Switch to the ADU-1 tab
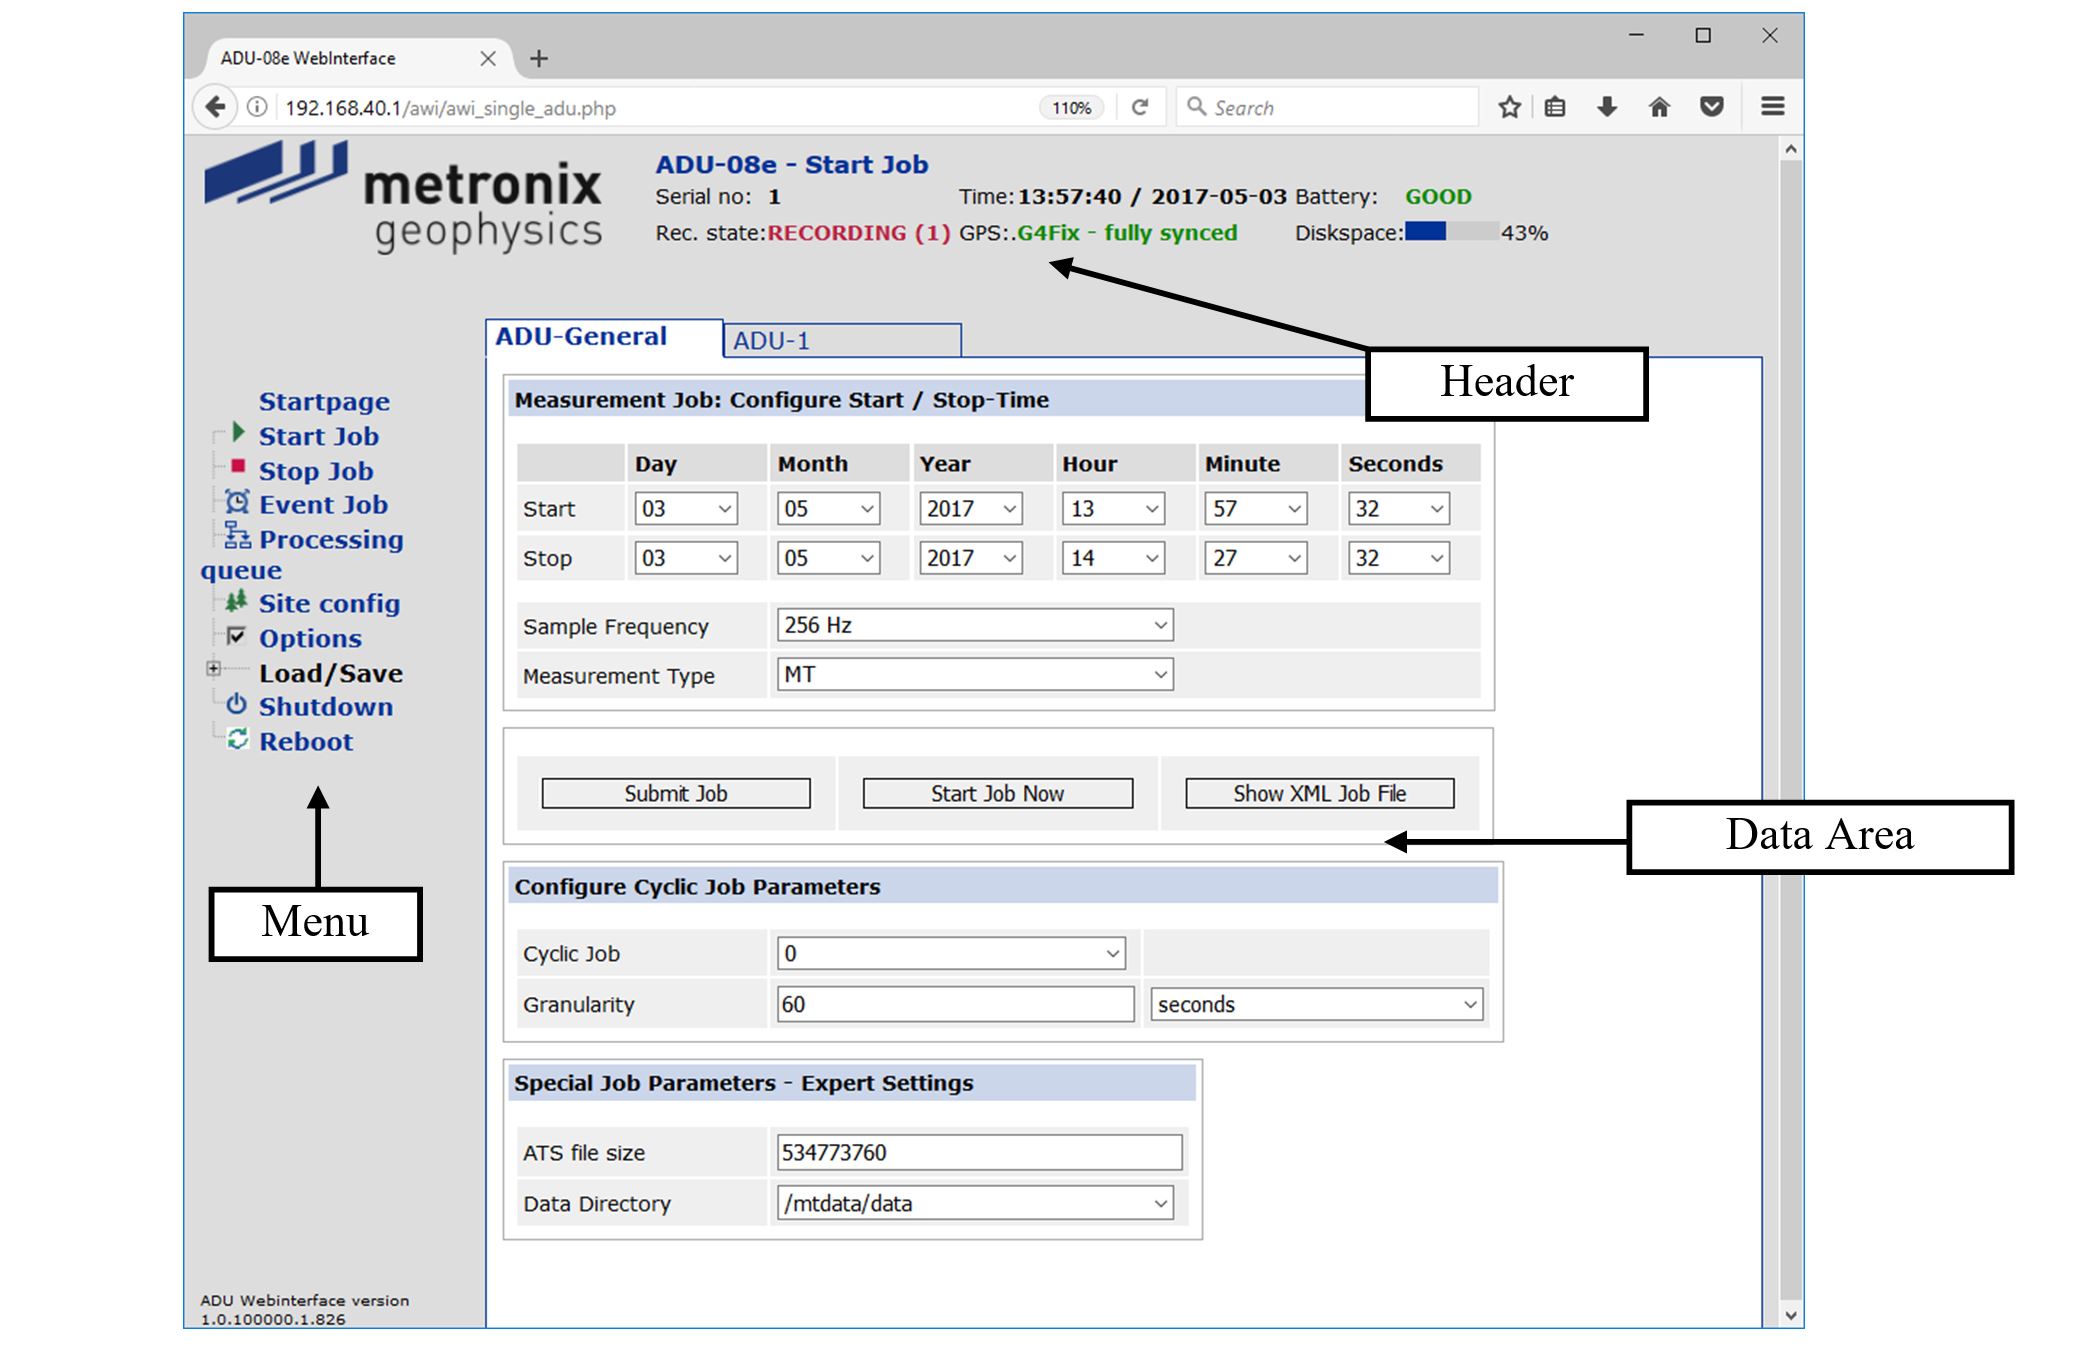 [x=843, y=340]
